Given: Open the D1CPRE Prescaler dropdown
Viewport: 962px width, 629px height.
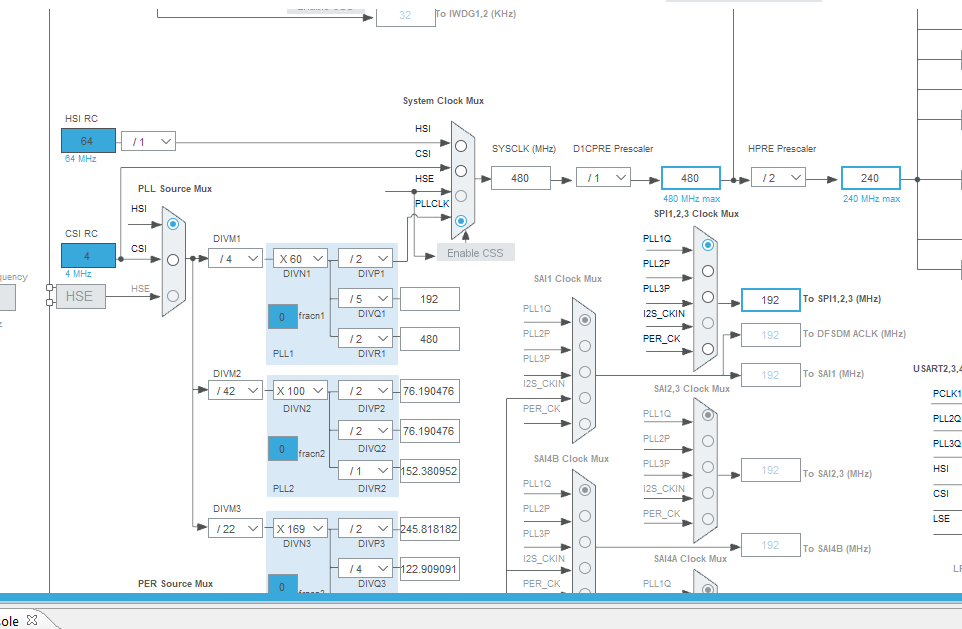Looking at the screenshot, I should click(601, 176).
